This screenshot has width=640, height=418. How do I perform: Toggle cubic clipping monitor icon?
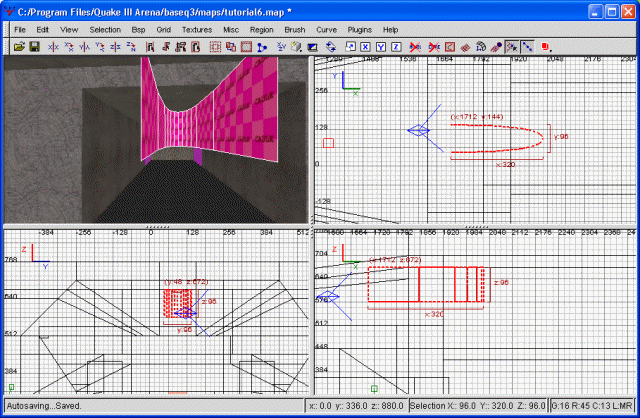pyautogui.click(x=312, y=47)
